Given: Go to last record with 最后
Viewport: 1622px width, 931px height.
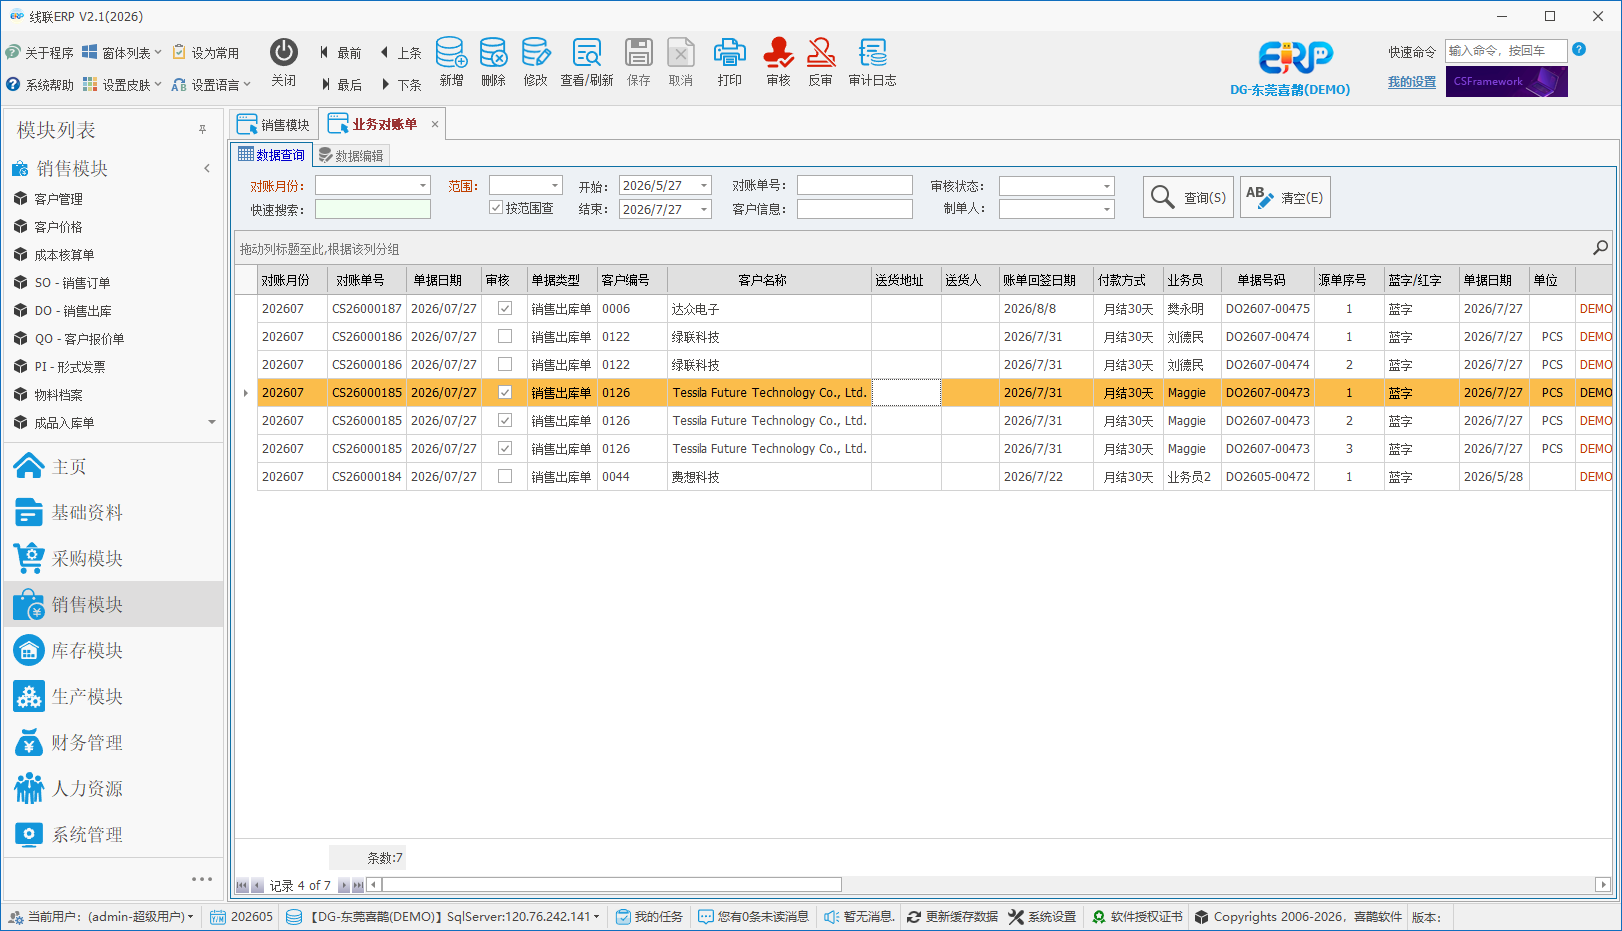Looking at the screenshot, I should click(x=340, y=85).
